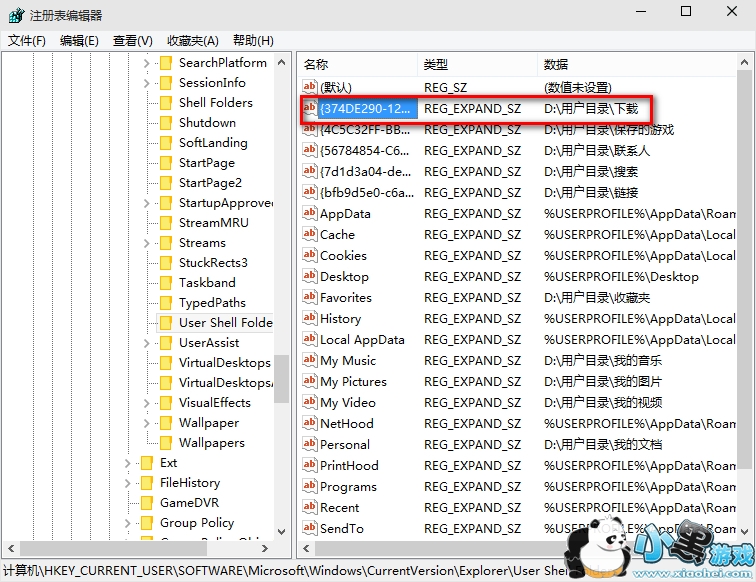This screenshot has height=582, width=756.
Task: Select the NetHood value name
Action: [347, 424]
